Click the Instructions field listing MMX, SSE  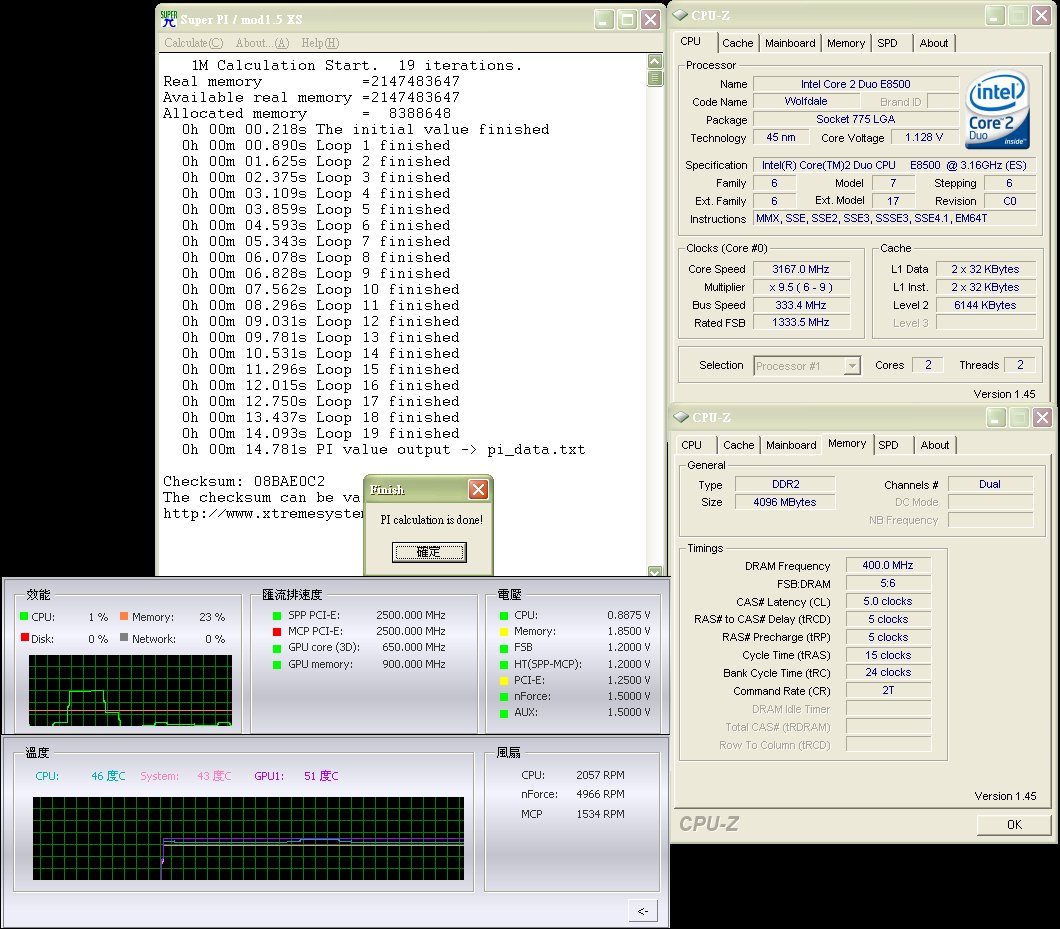click(x=894, y=218)
